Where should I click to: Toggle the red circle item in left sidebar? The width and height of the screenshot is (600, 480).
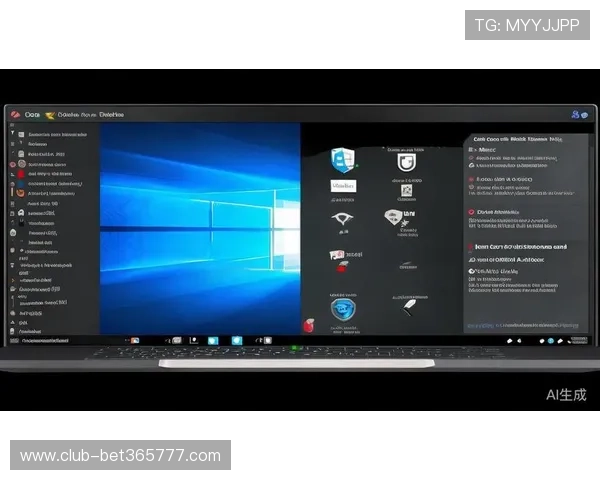click(x=13, y=162)
